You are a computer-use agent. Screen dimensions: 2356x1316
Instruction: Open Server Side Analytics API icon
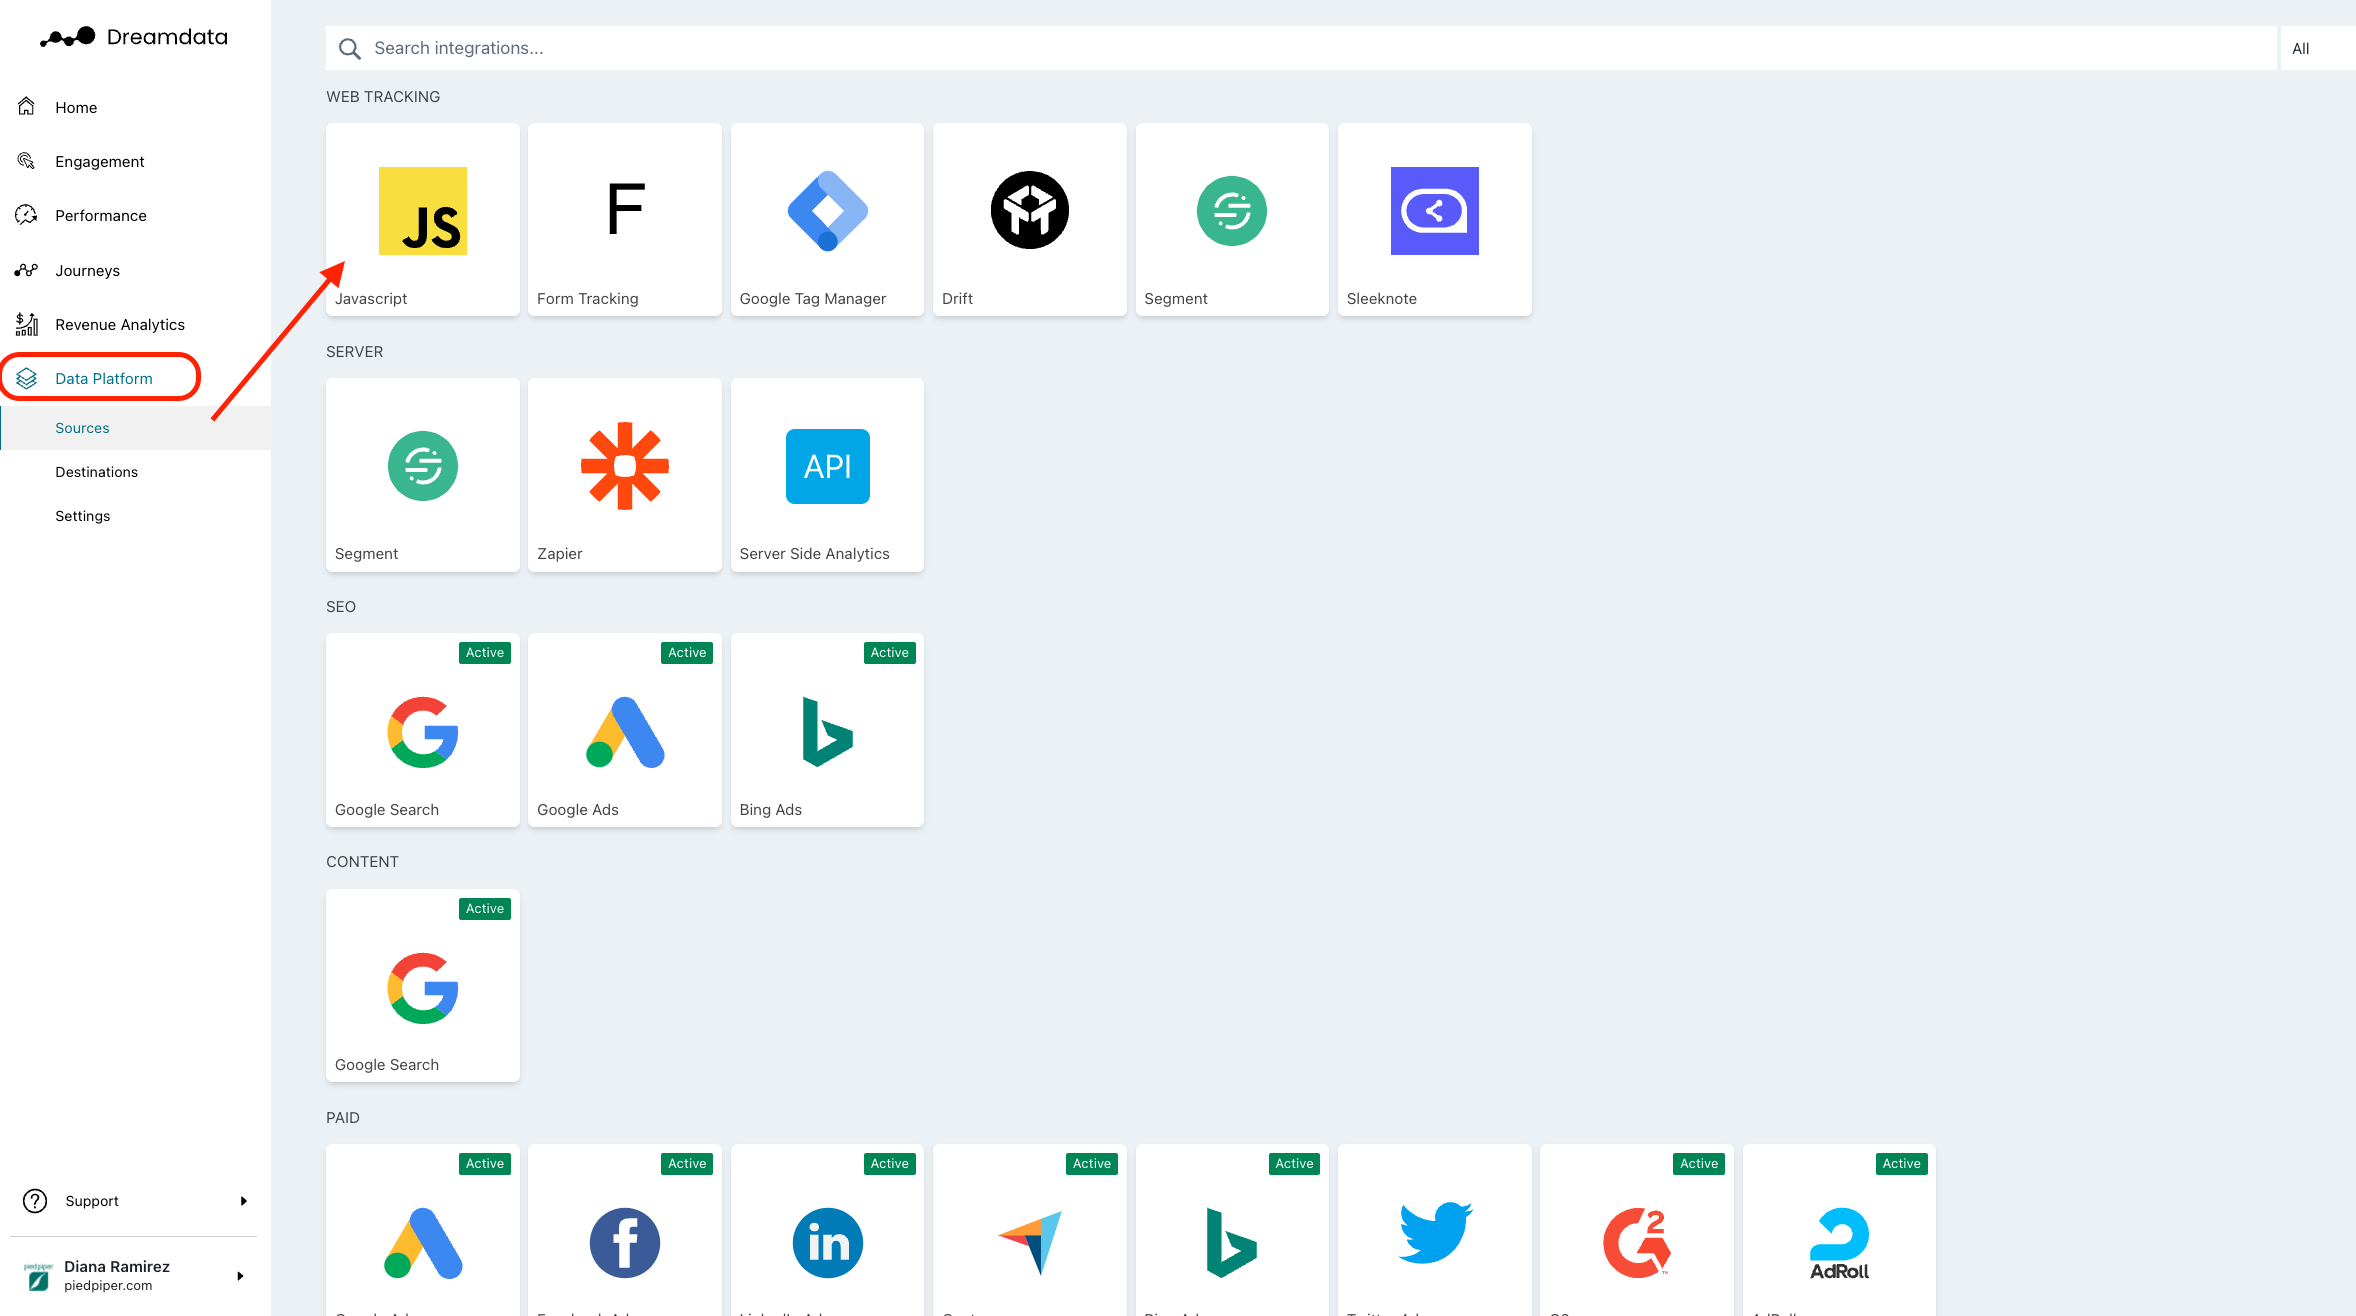coord(828,466)
